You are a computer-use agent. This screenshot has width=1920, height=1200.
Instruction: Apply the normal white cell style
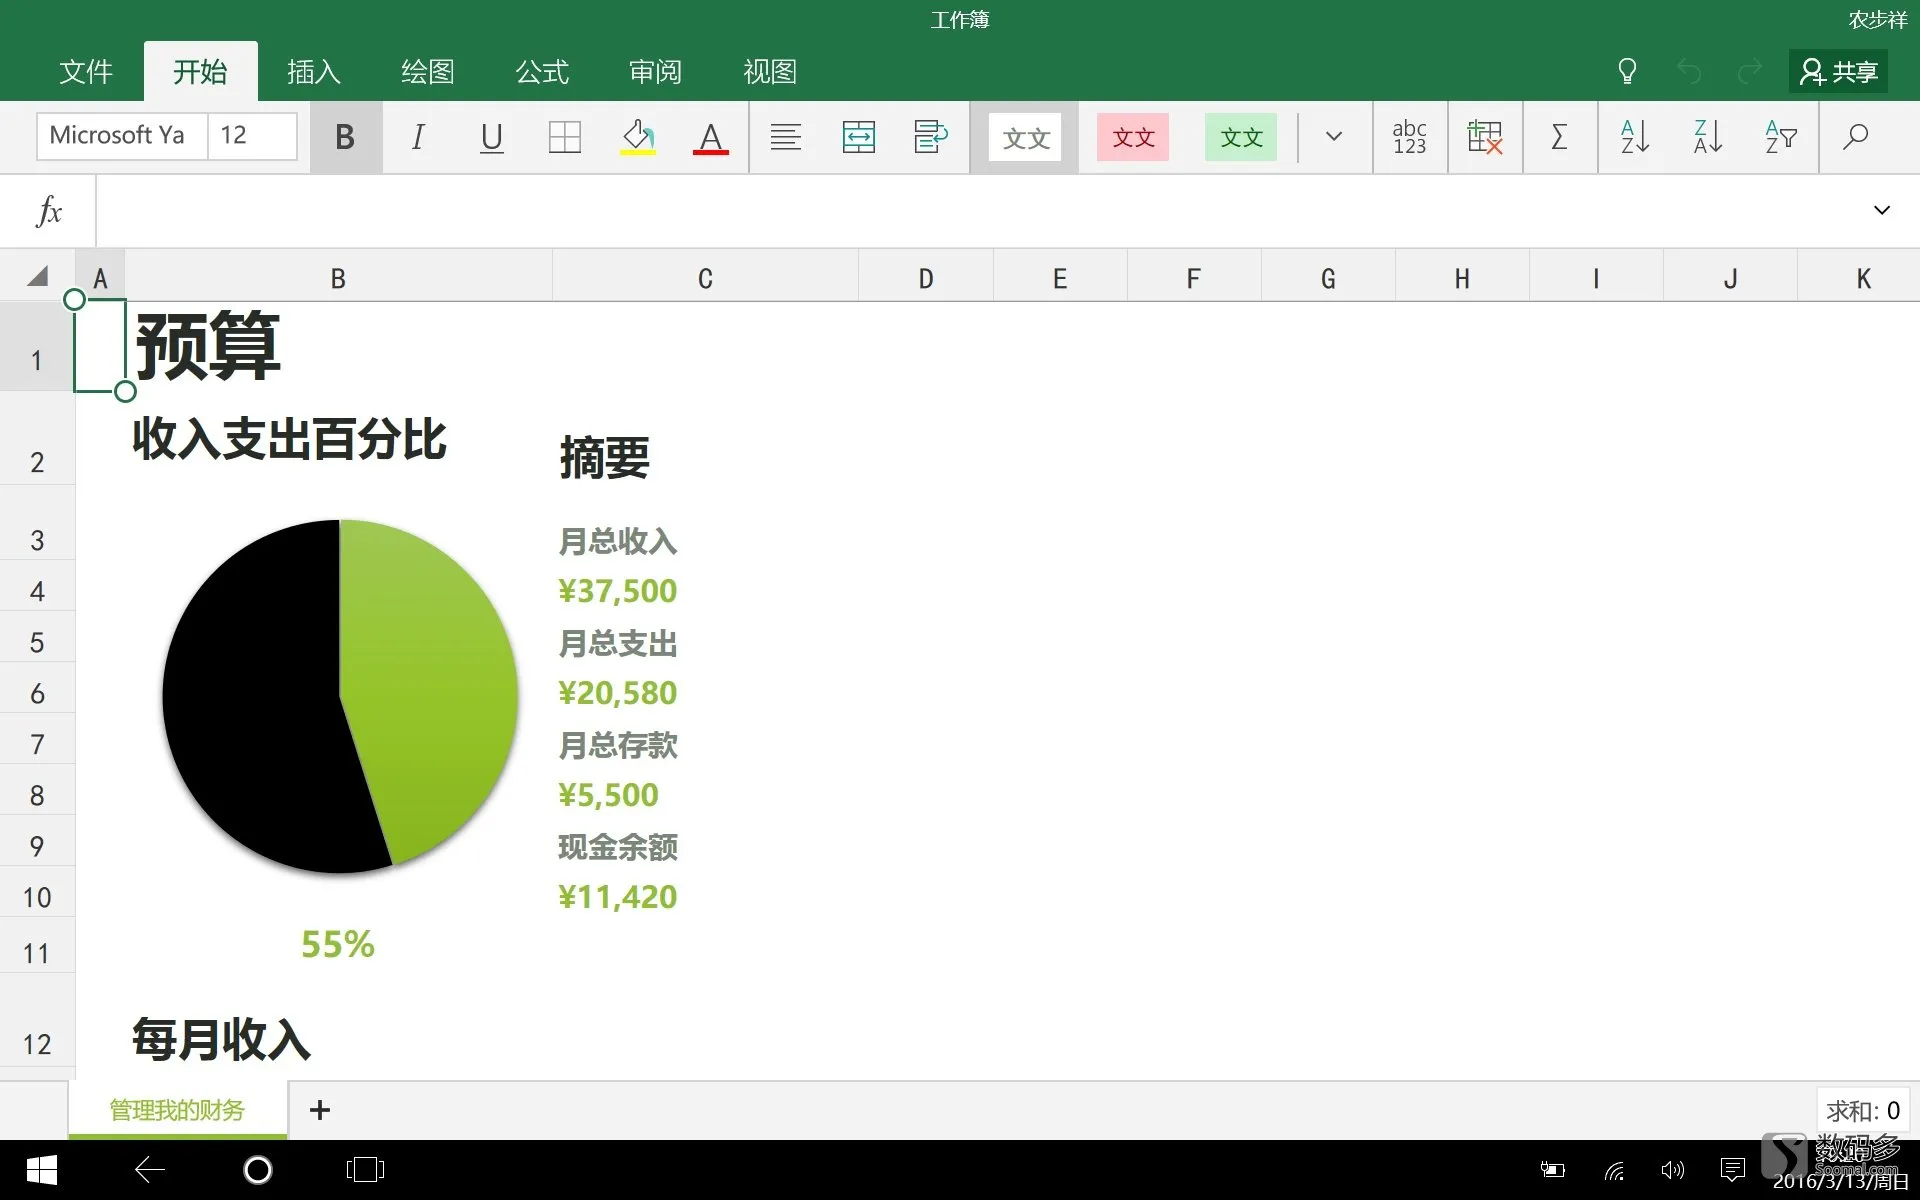pos(1025,137)
